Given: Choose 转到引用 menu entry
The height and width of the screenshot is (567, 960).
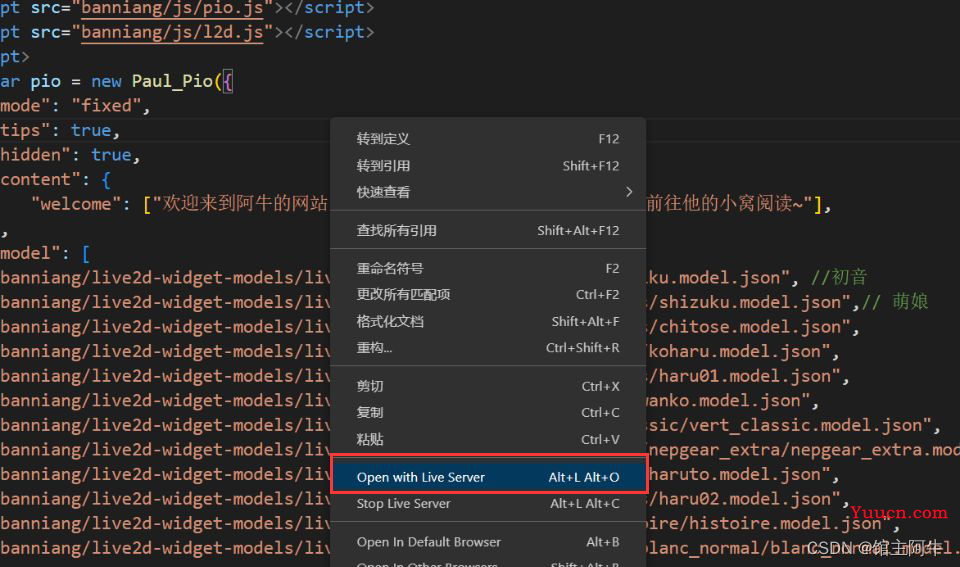Looking at the screenshot, I should (x=488, y=166).
